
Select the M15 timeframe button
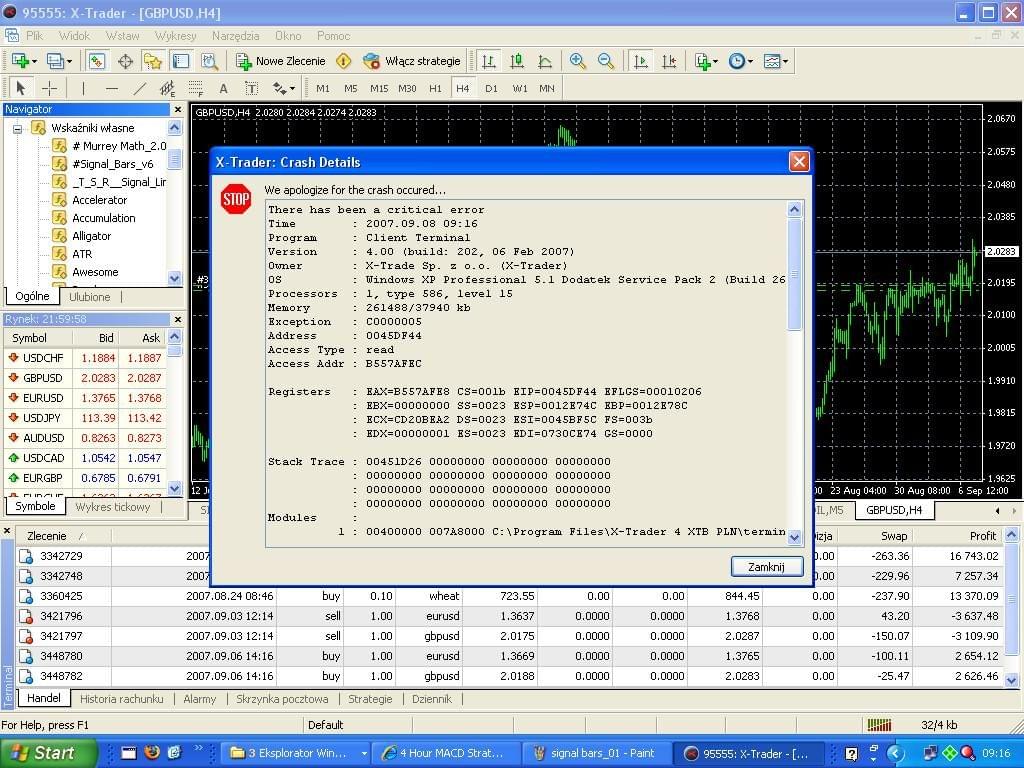[x=379, y=88]
